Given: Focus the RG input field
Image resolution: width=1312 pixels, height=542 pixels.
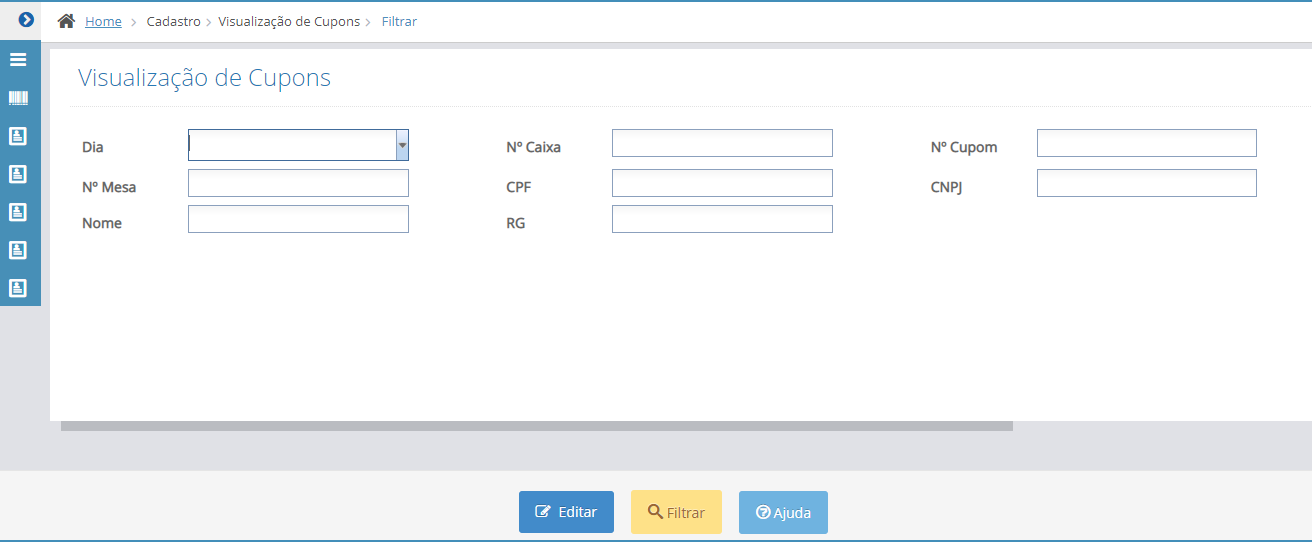Looking at the screenshot, I should click(x=722, y=219).
